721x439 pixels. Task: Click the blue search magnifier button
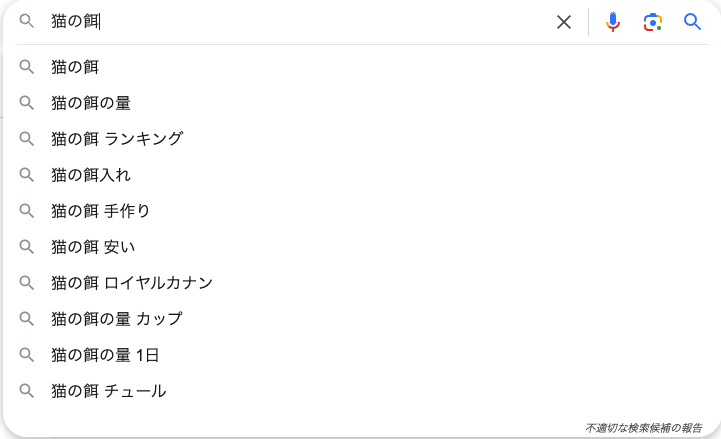693,22
